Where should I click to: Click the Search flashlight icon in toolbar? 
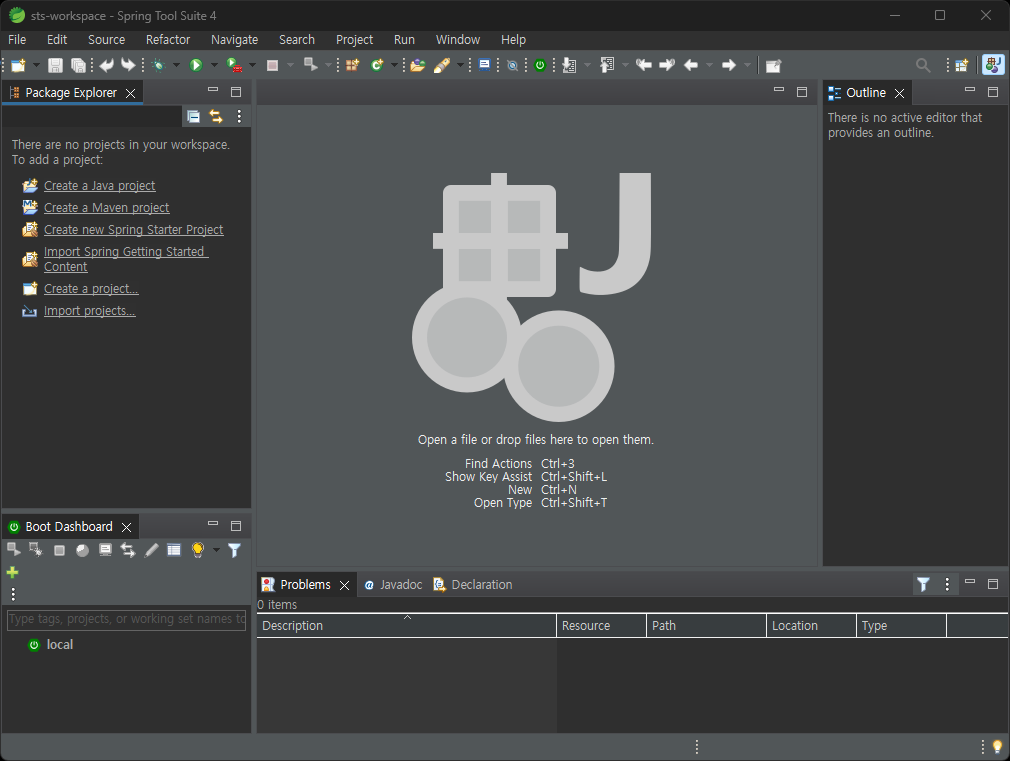(443, 65)
